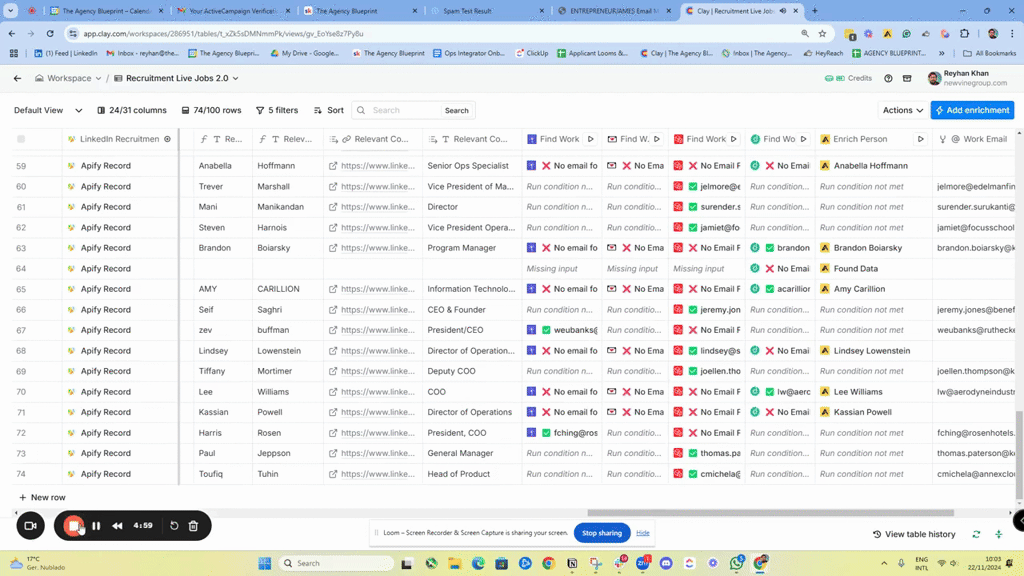Open the Actions dropdown
The width and height of the screenshot is (1024, 576).
coord(901,110)
